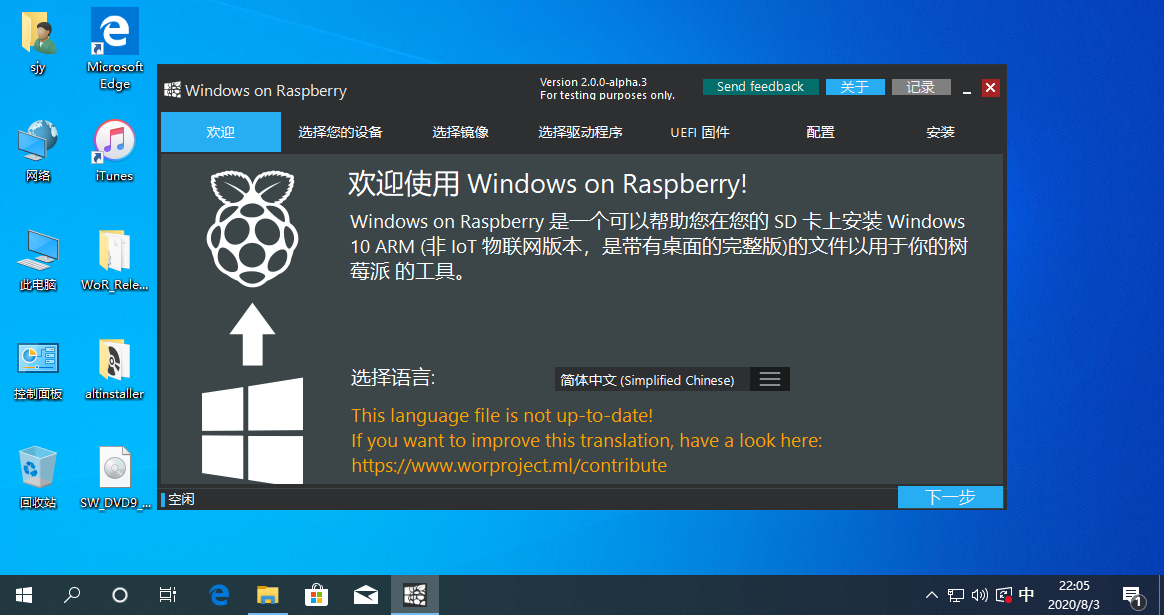This screenshot has height=615, width=1164.
Task: Close the Windows on Raspberry window
Action: pyautogui.click(x=990, y=88)
